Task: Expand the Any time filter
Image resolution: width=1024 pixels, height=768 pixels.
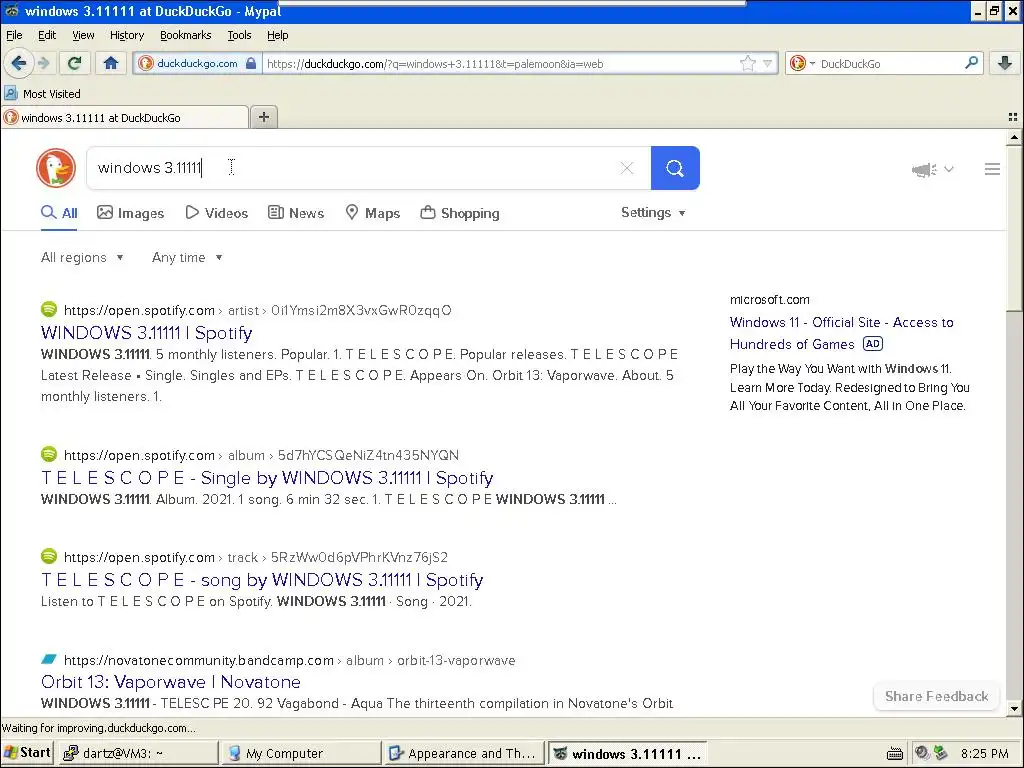Action: tap(187, 257)
